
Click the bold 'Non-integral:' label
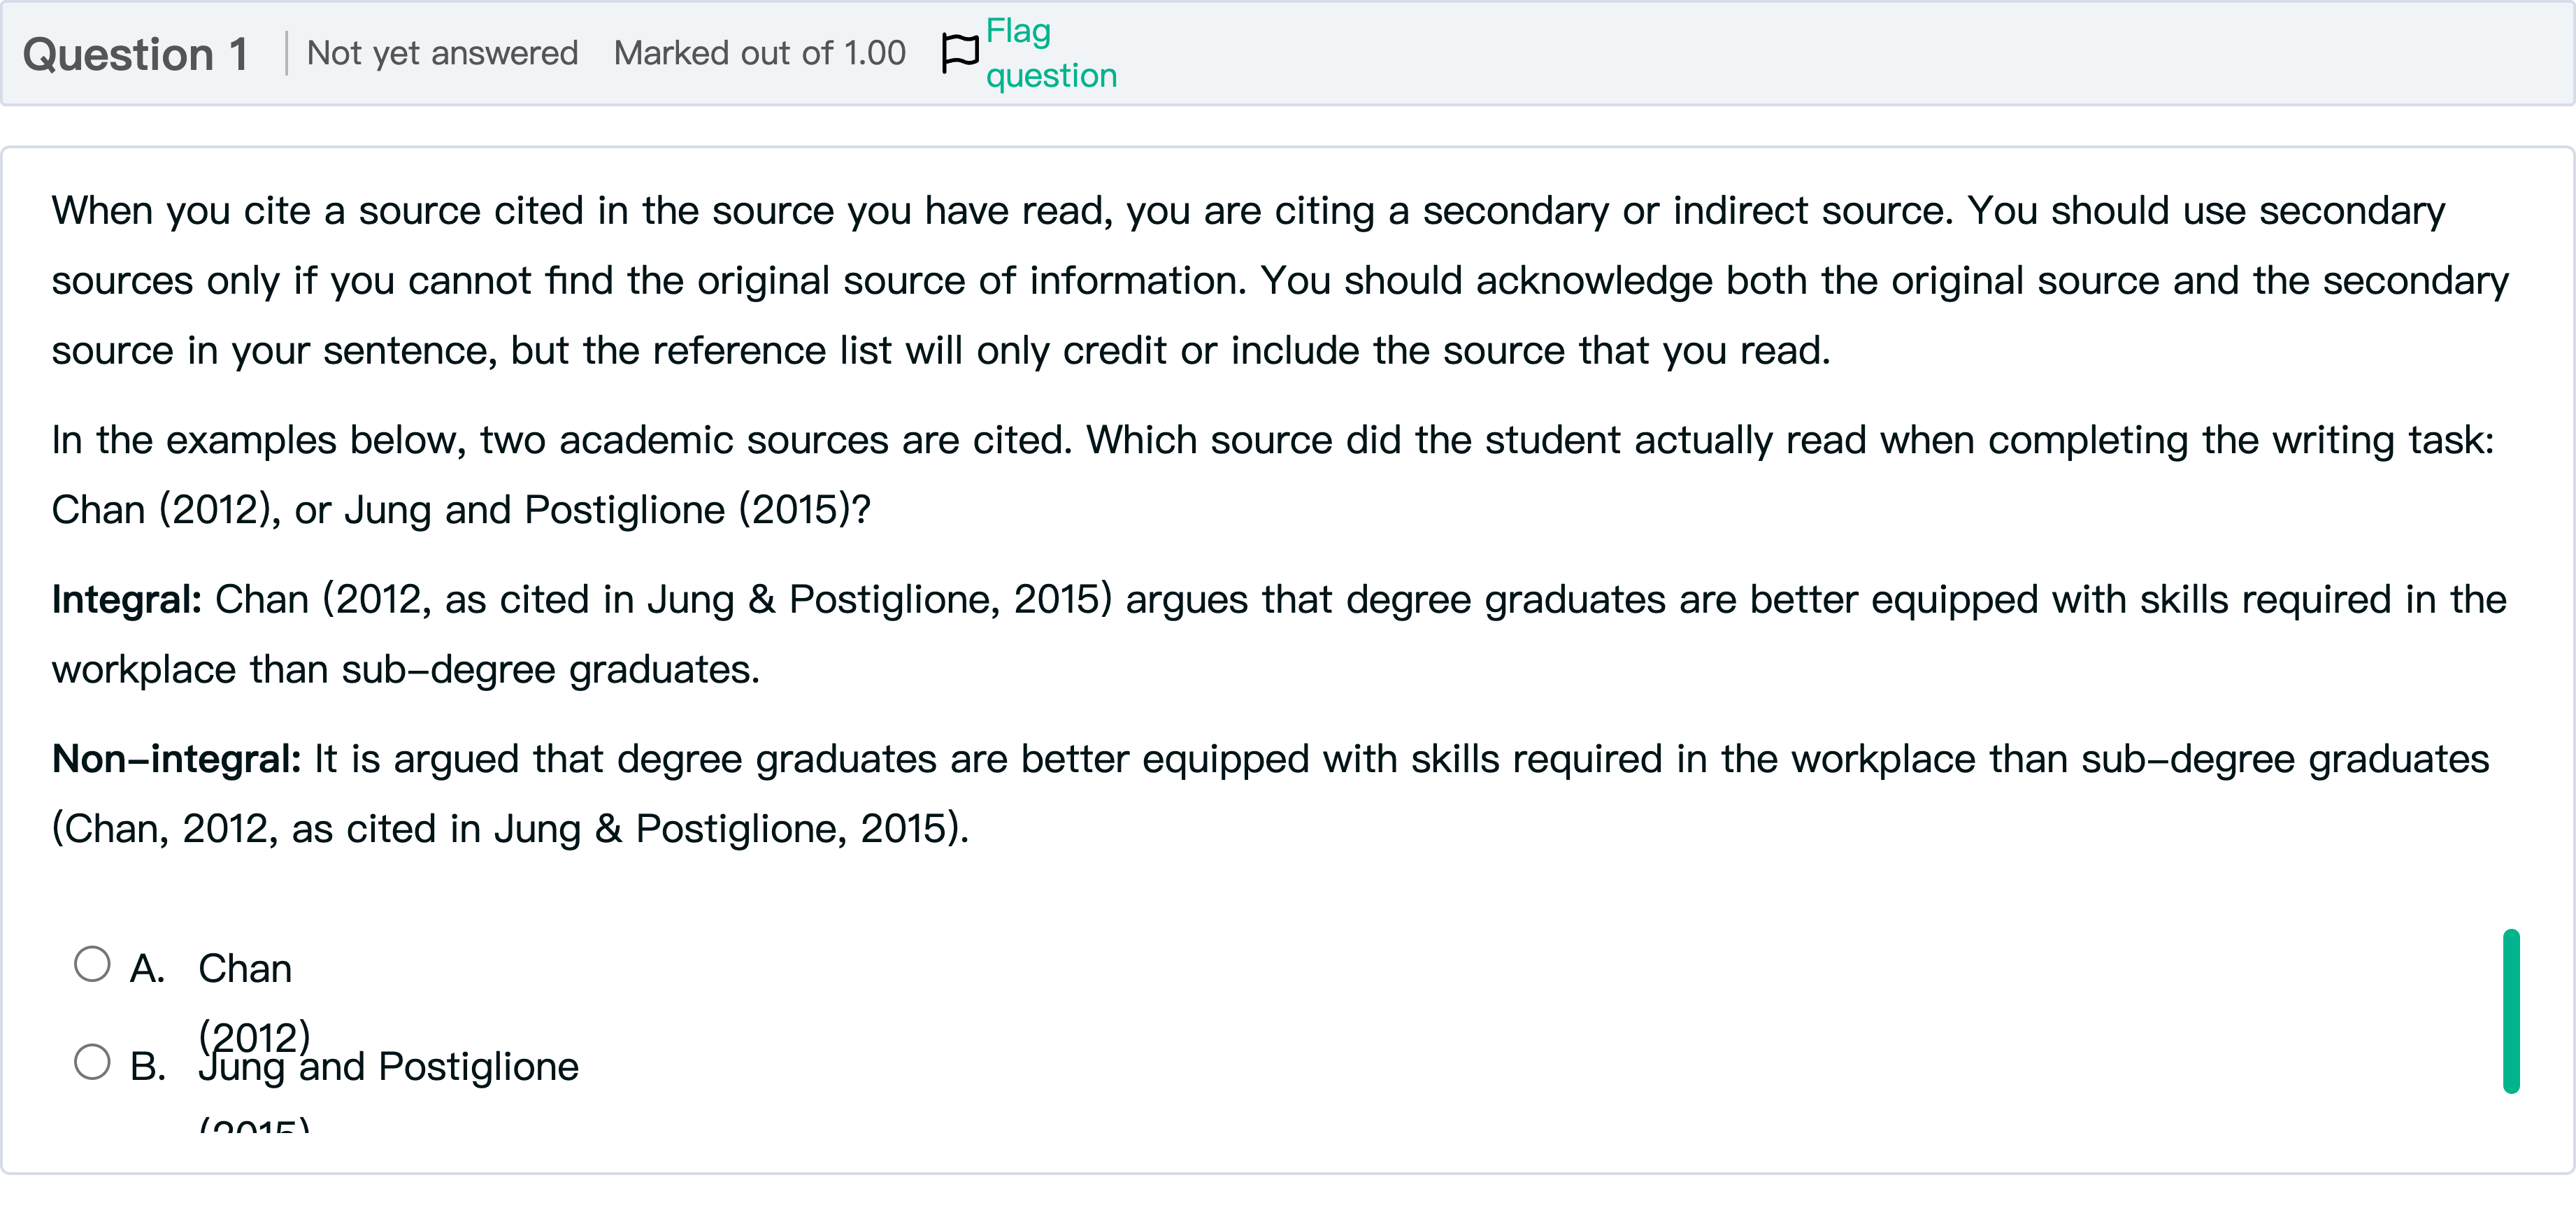click(176, 759)
